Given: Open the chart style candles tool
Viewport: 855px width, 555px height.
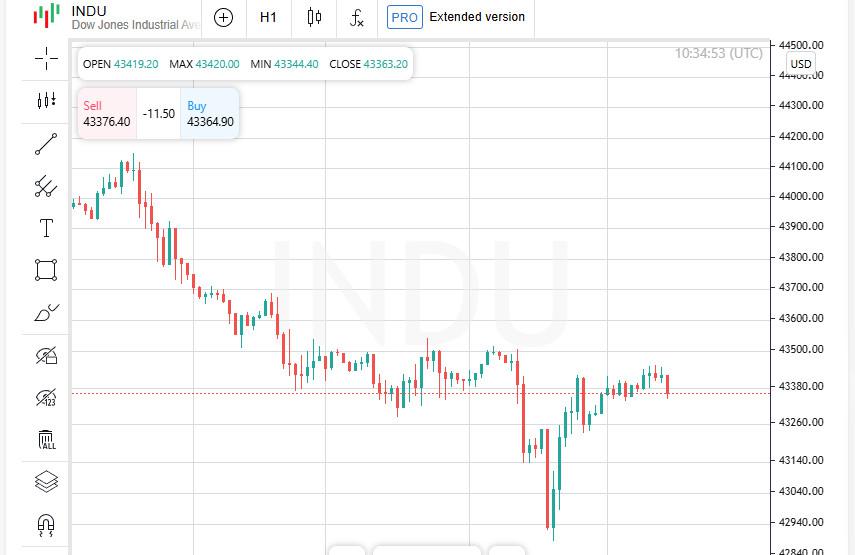Looking at the screenshot, I should (x=46, y=100).
